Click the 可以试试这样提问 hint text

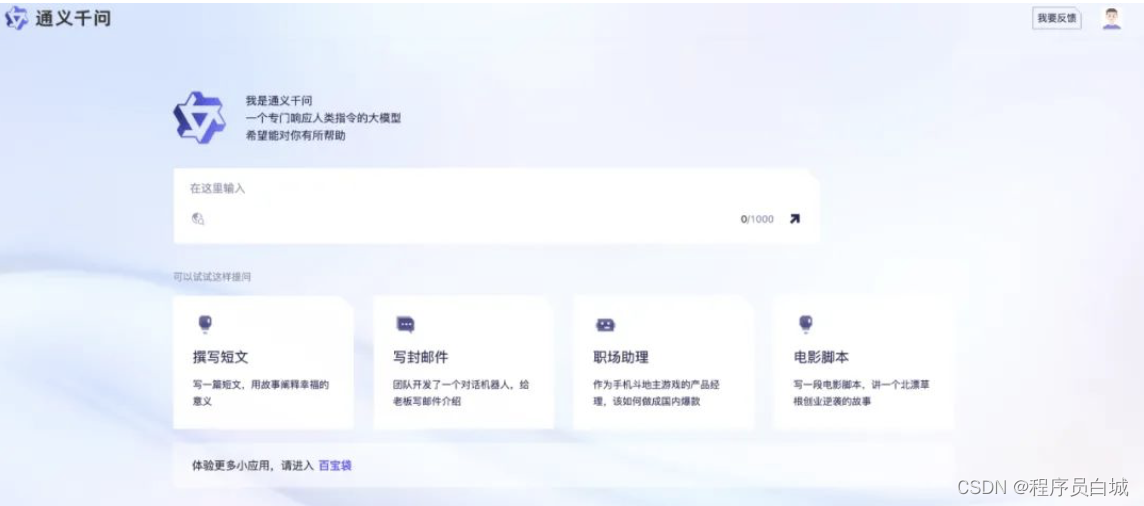212,277
